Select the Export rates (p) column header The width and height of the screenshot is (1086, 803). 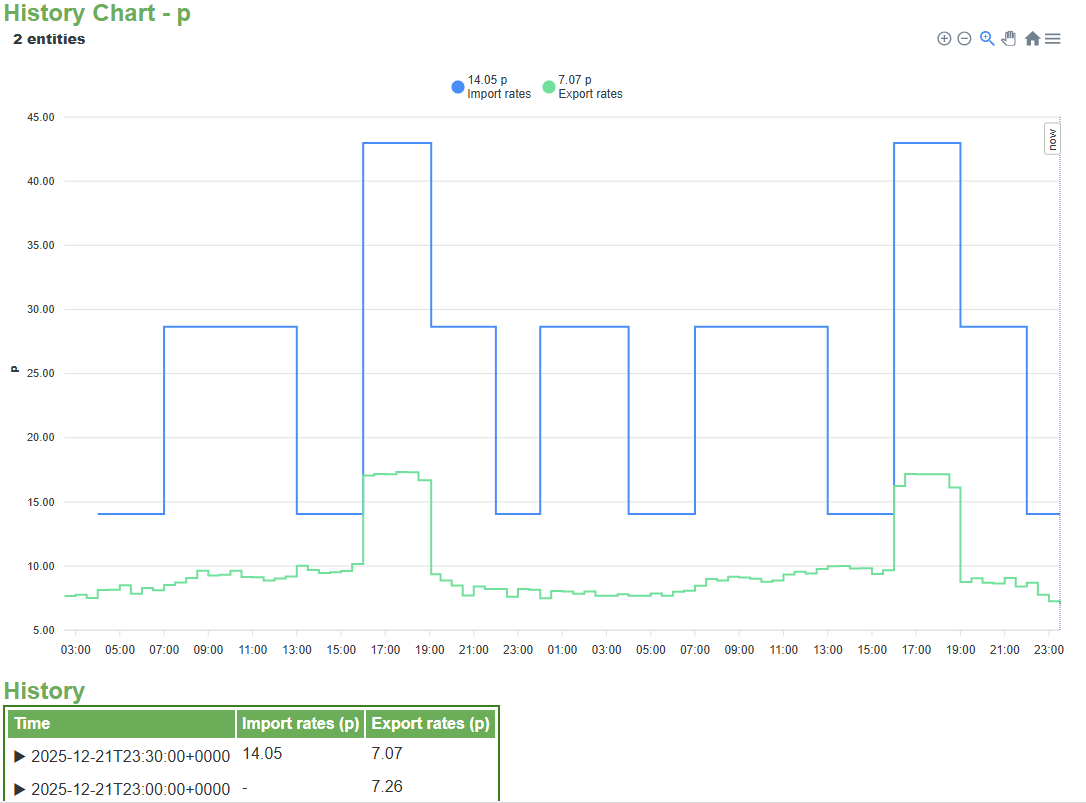(x=429, y=723)
